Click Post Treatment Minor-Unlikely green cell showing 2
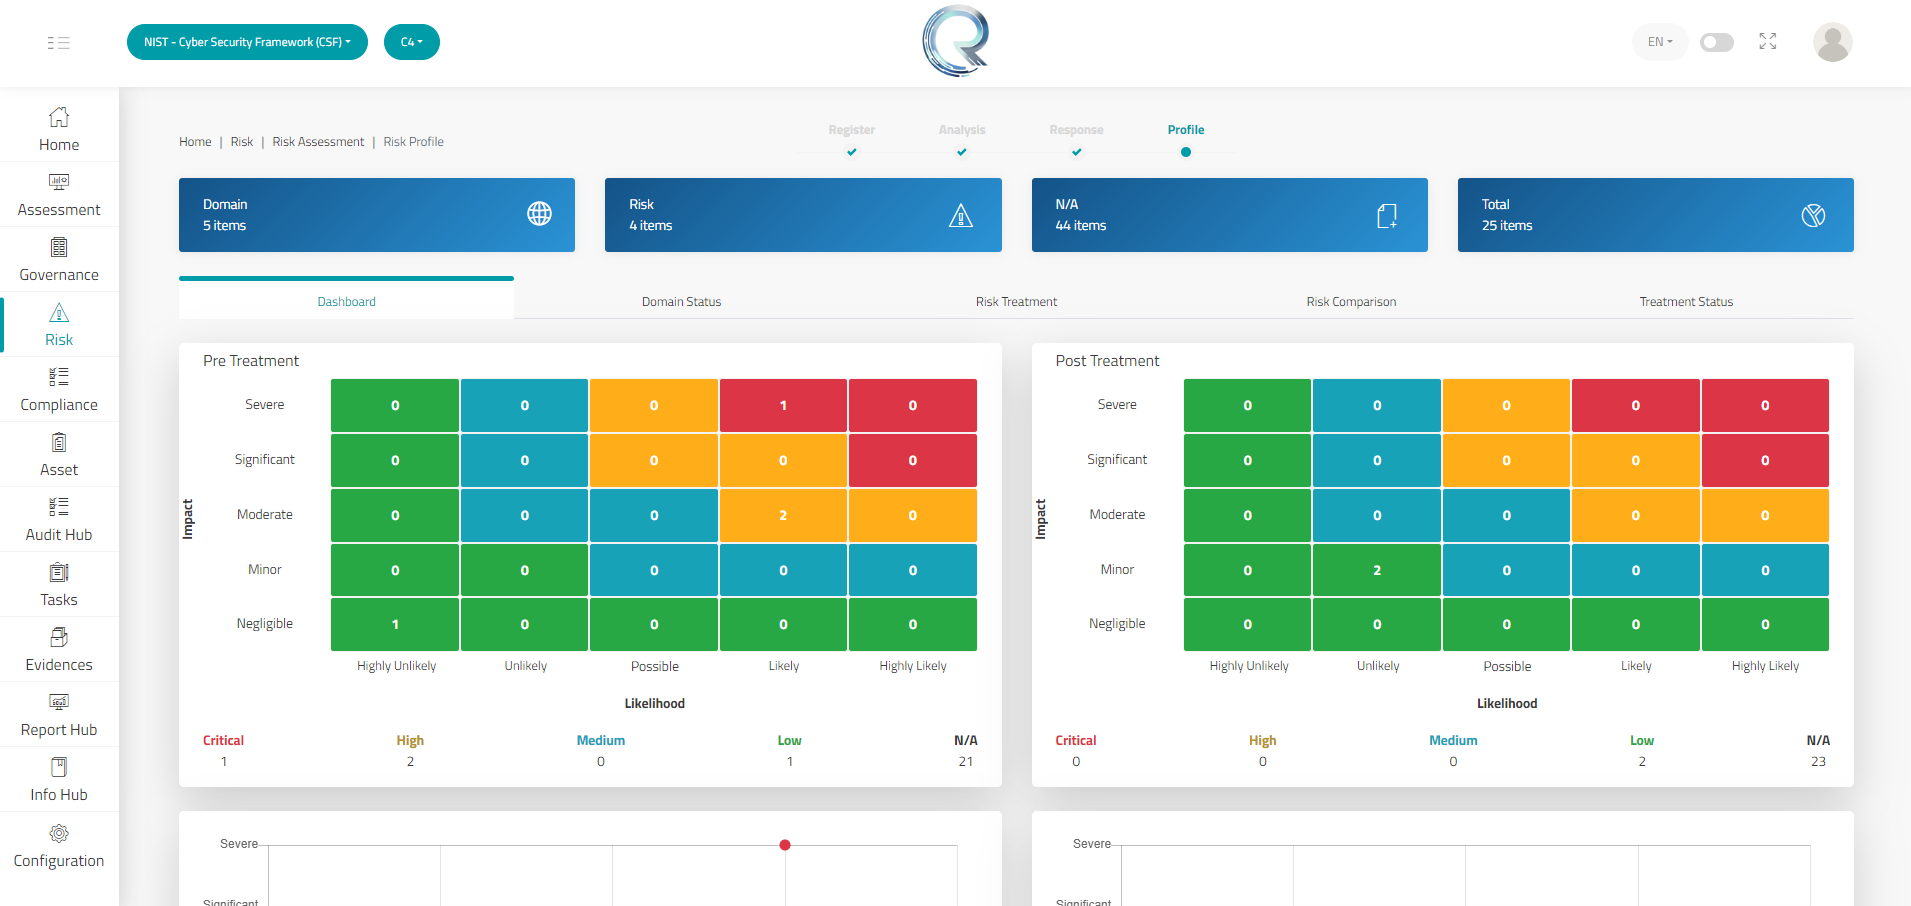 [x=1377, y=570]
